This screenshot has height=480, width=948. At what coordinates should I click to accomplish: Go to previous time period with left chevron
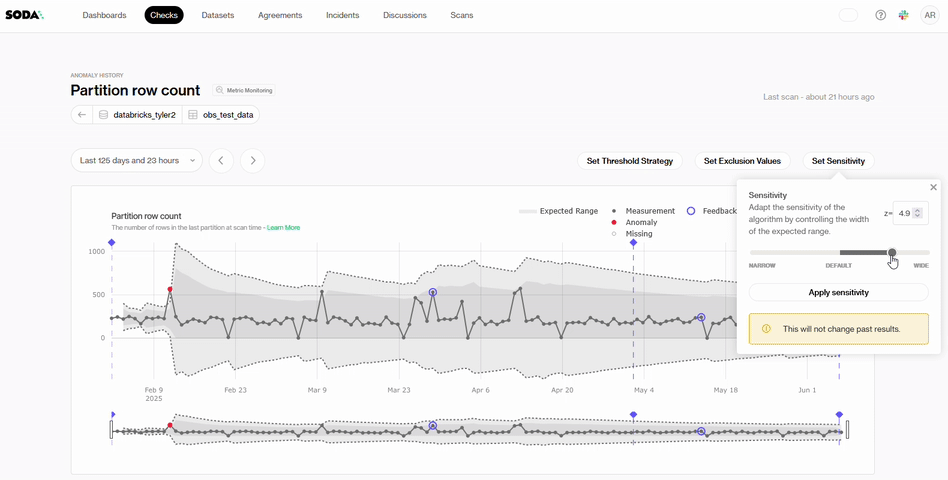(x=222, y=160)
